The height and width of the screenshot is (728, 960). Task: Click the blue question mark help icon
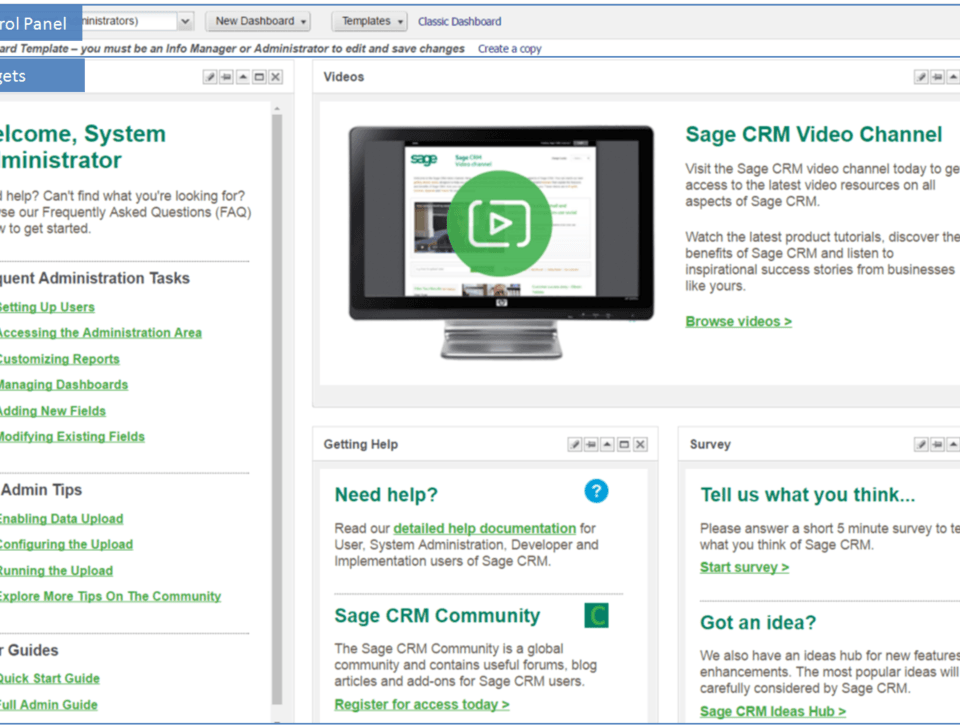click(x=596, y=491)
